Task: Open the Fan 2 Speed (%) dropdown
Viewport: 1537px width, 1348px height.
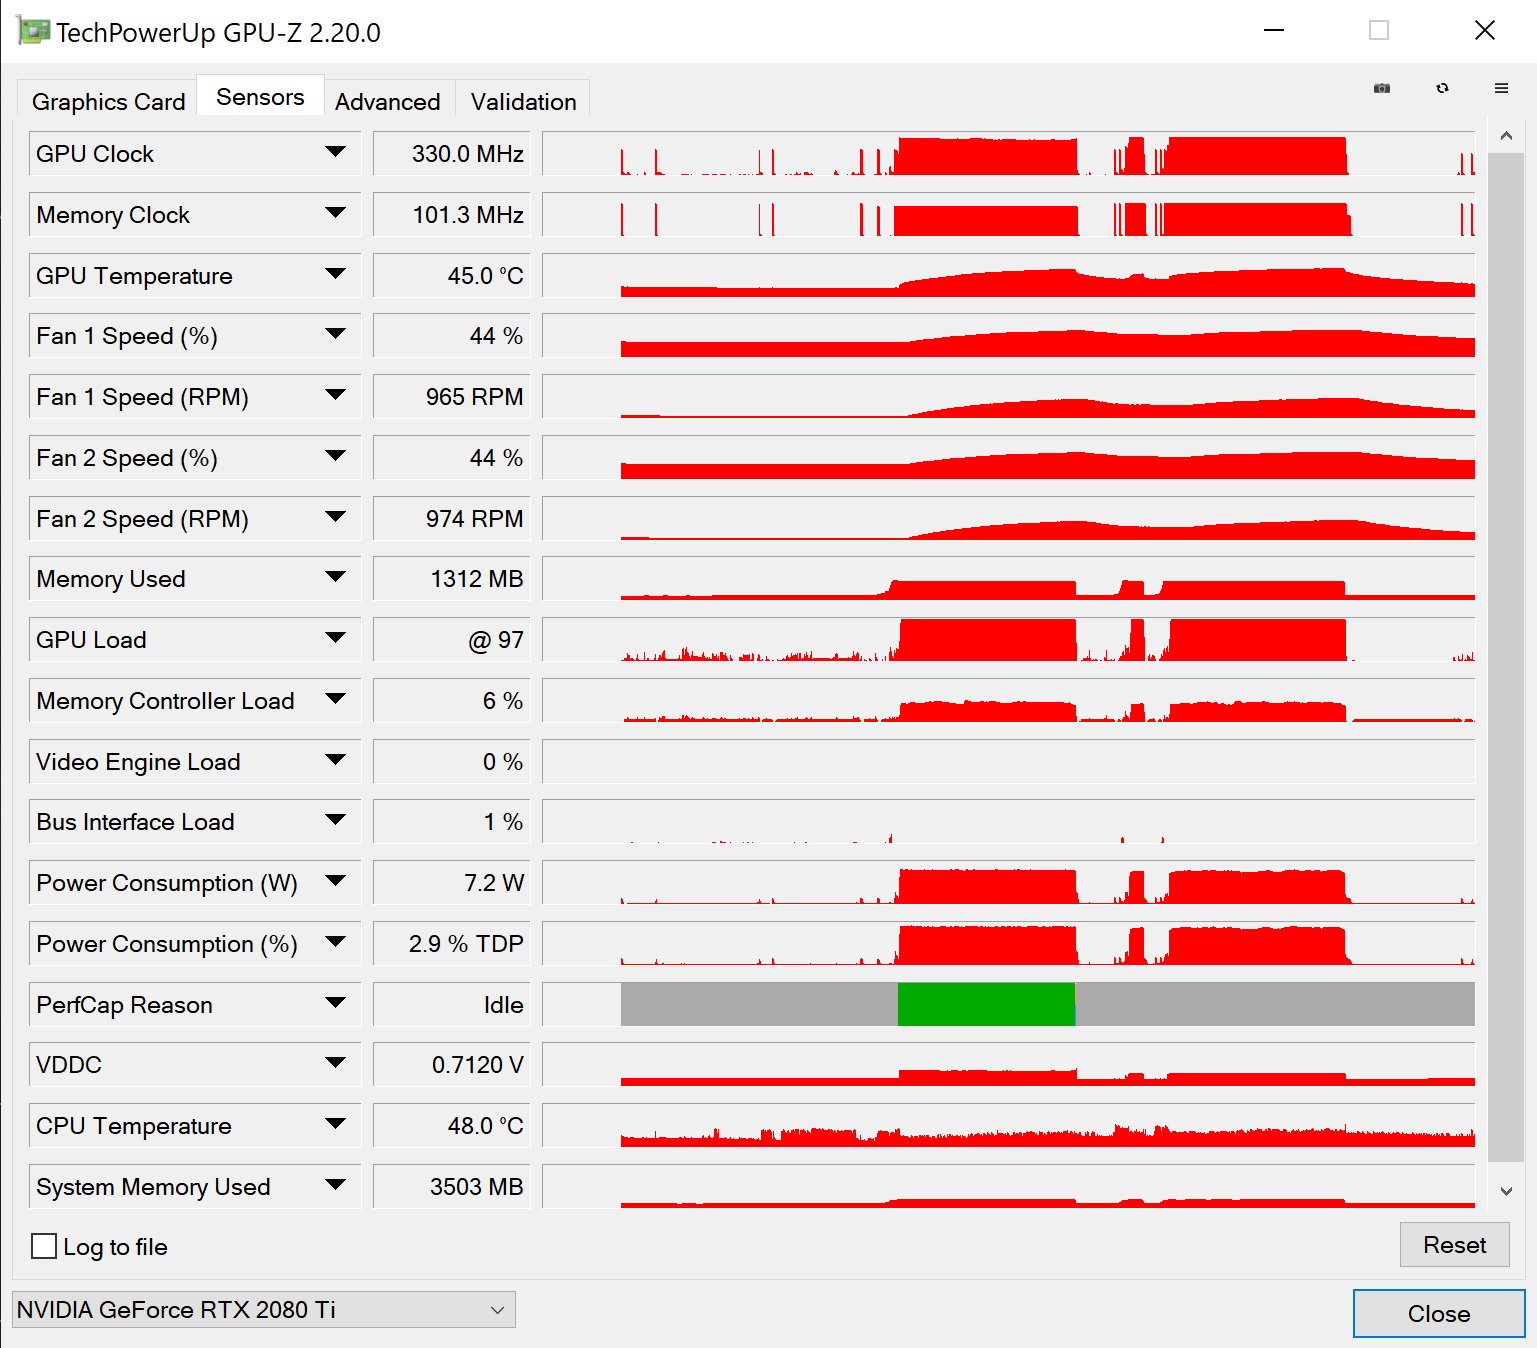Action: (x=335, y=457)
